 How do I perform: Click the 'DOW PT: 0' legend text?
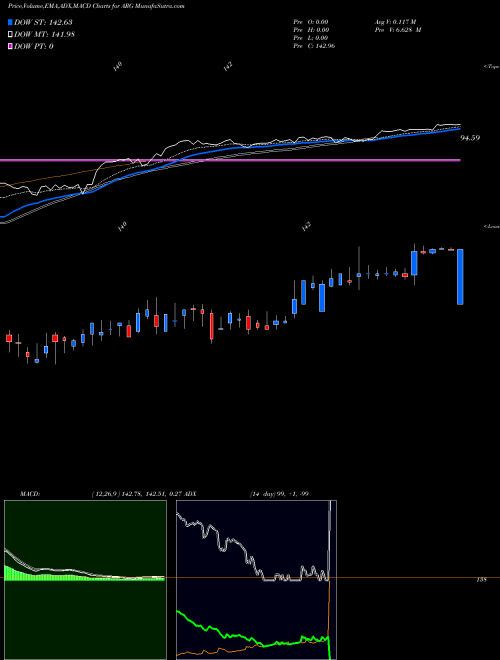pos(34,46)
